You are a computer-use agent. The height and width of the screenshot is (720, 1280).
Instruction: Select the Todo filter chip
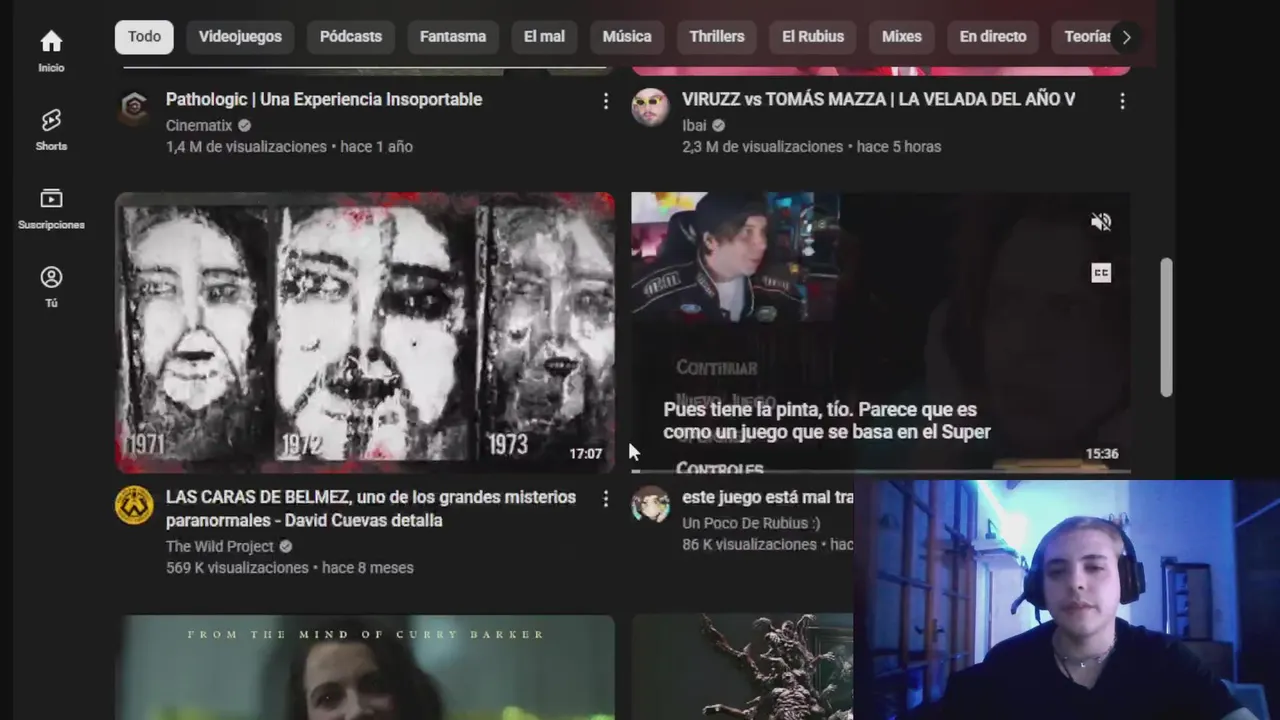[x=144, y=37]
